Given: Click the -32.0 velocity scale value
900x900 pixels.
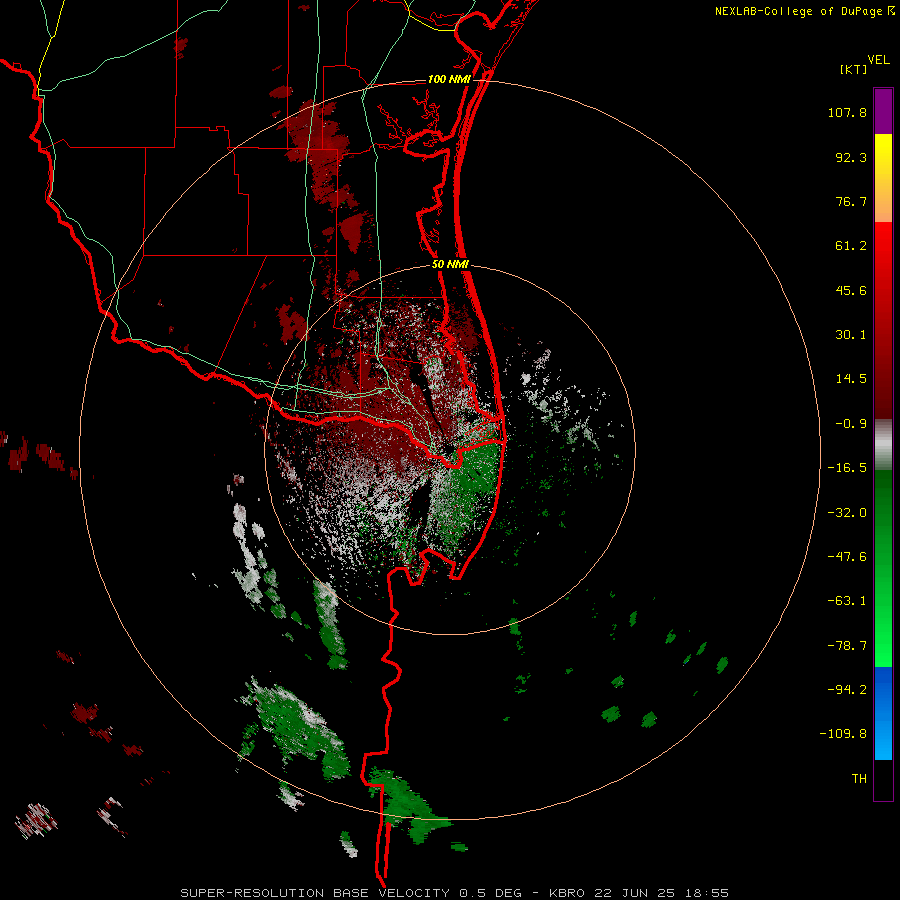Looking at the screenshot, I should tap(847, 513).
